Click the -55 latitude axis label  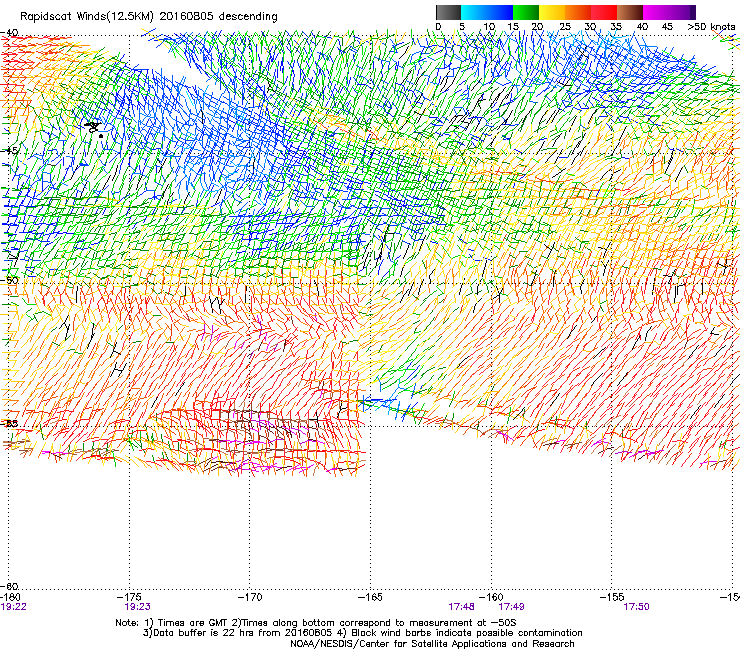click(x=9, y=423)
